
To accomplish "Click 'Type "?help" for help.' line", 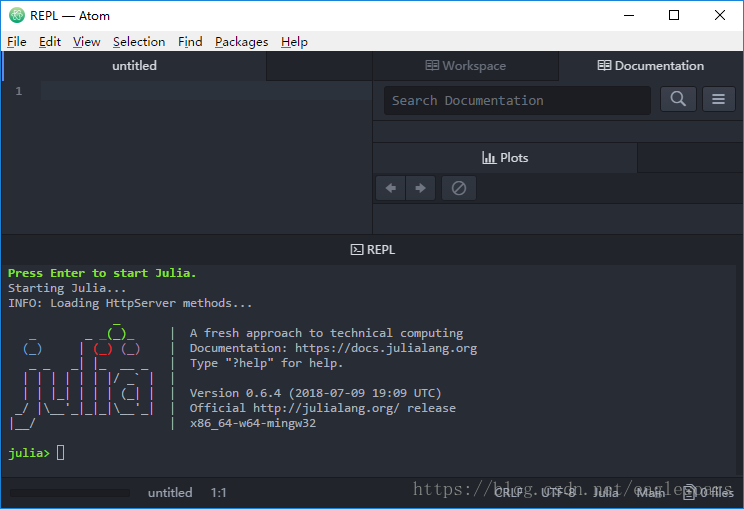I will point(266,363).
